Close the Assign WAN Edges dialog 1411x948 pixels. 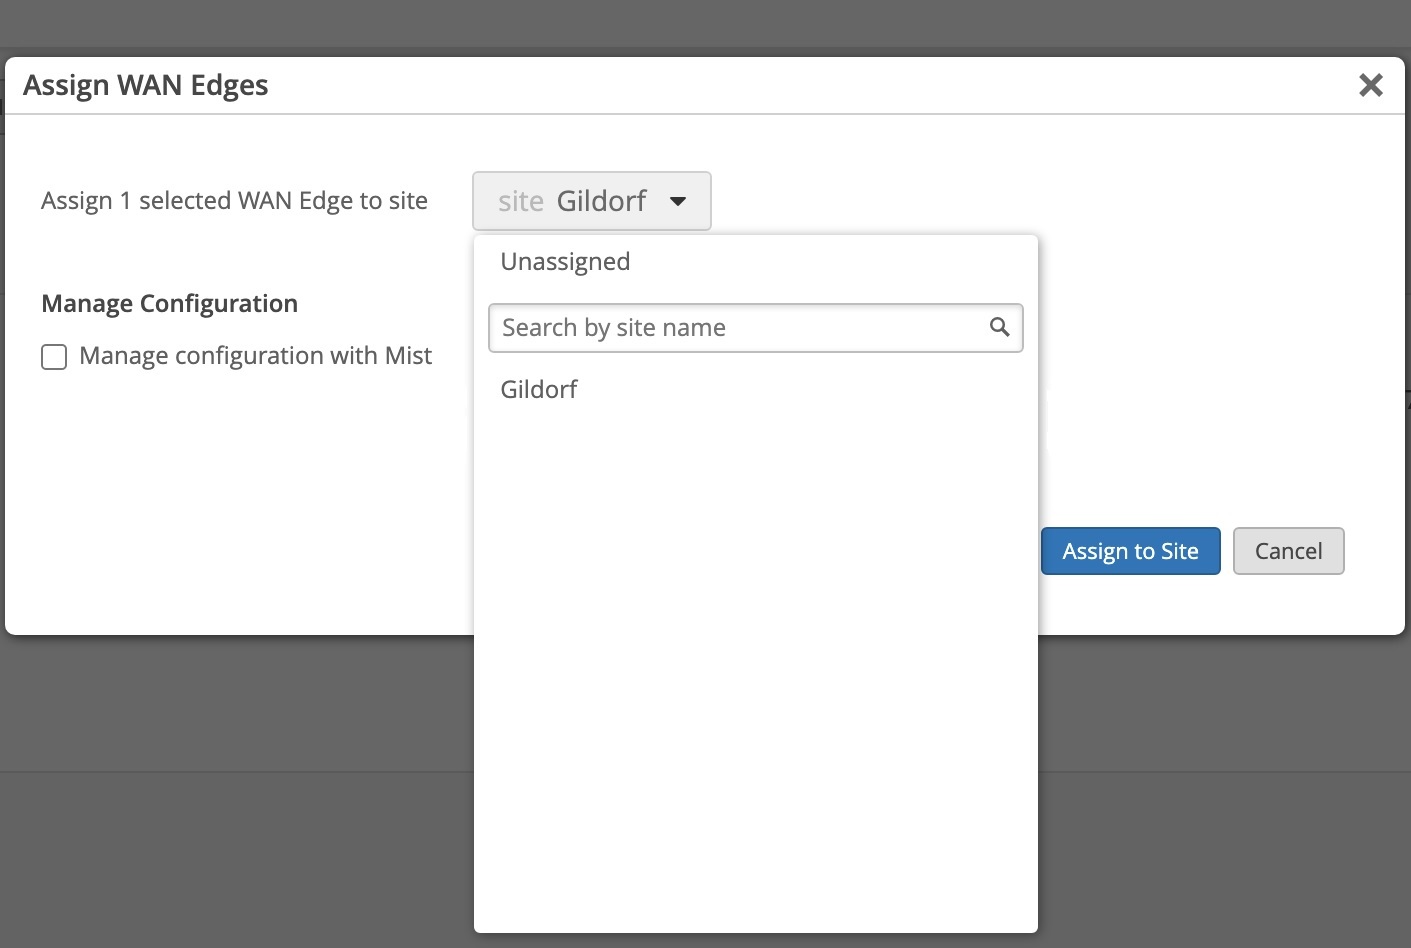tap(1370, 85)
